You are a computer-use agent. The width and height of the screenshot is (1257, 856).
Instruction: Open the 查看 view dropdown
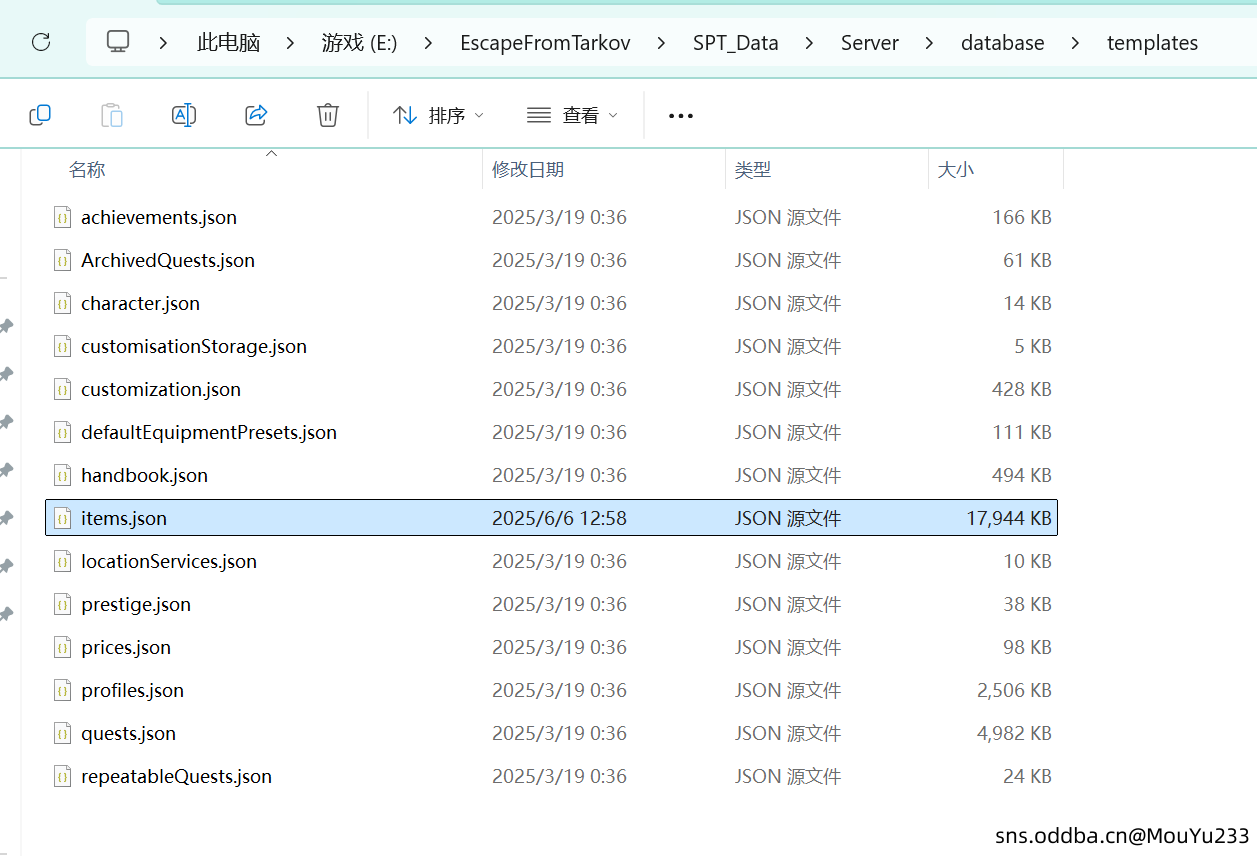[x=572, y=115]
